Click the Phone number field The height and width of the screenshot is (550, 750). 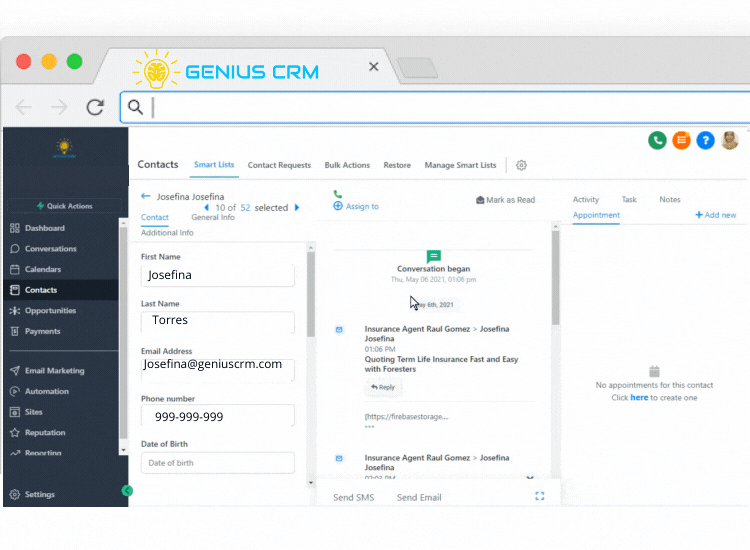tap(218, 416)
